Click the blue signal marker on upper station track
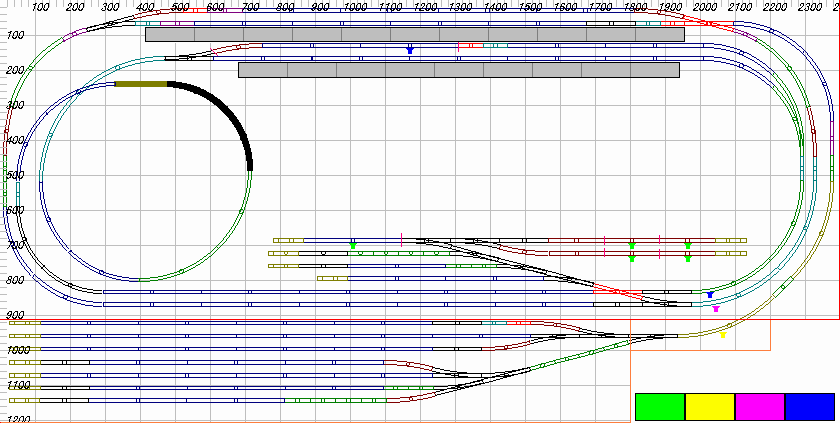Screen dimensions: 840x423 (x=409, y=49)
